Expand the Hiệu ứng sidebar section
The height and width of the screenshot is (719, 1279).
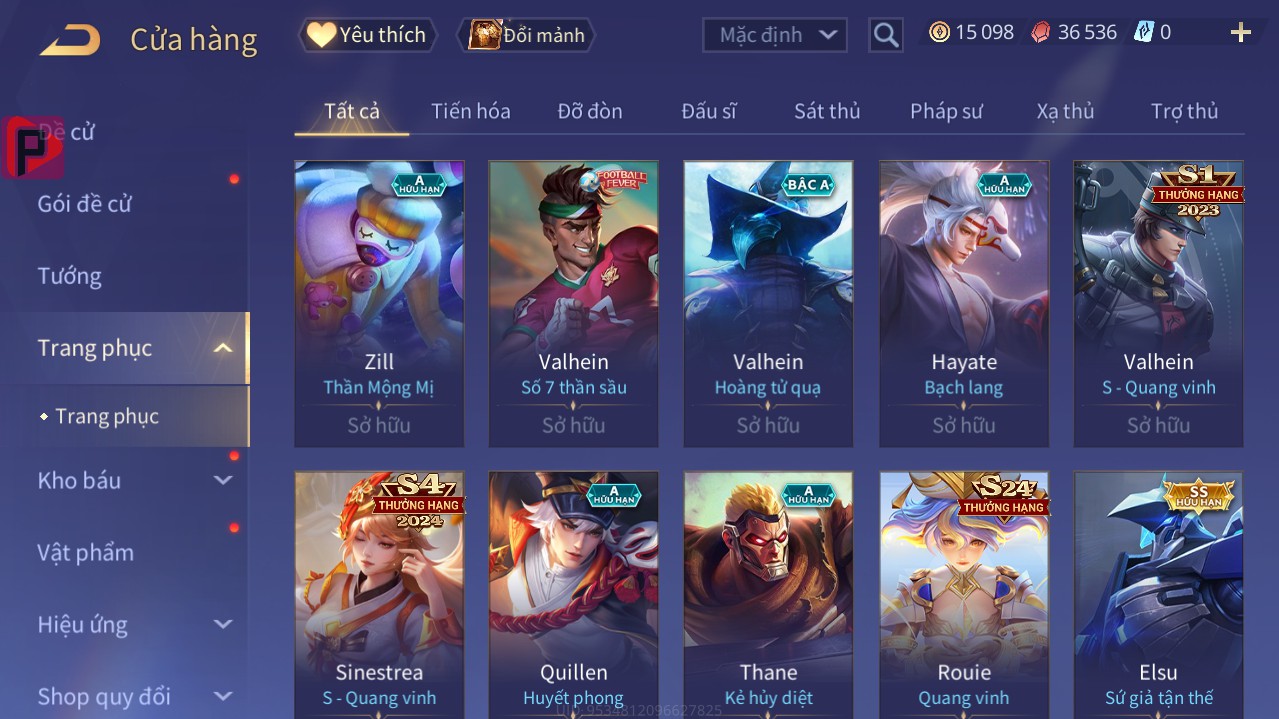[223, 624]
